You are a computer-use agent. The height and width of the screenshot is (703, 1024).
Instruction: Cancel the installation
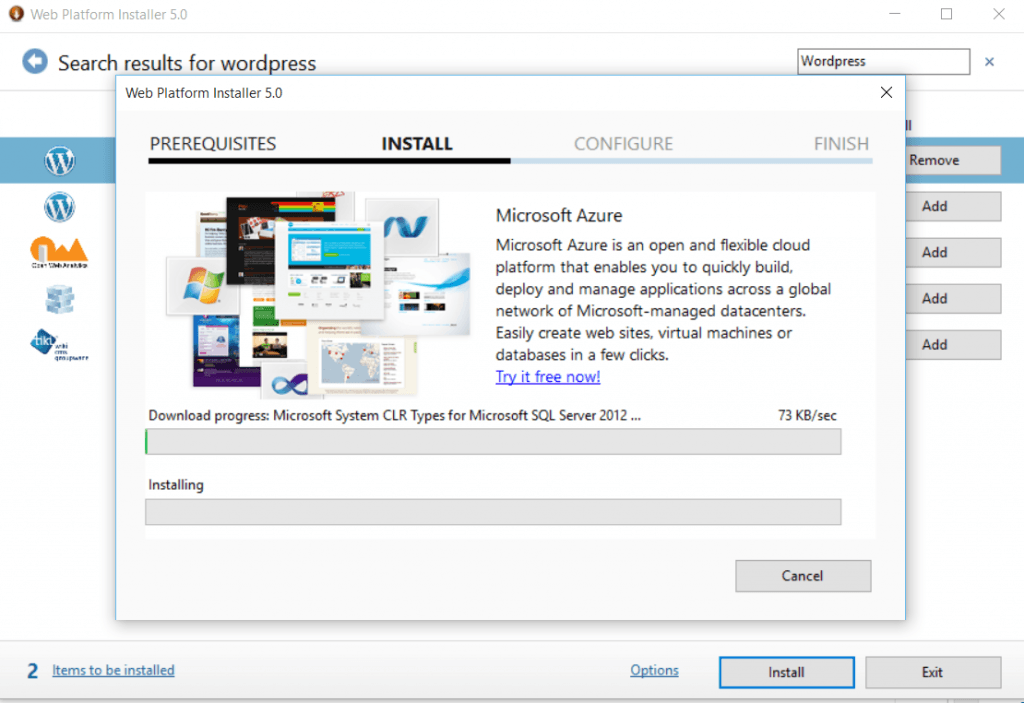pos(803,576)
